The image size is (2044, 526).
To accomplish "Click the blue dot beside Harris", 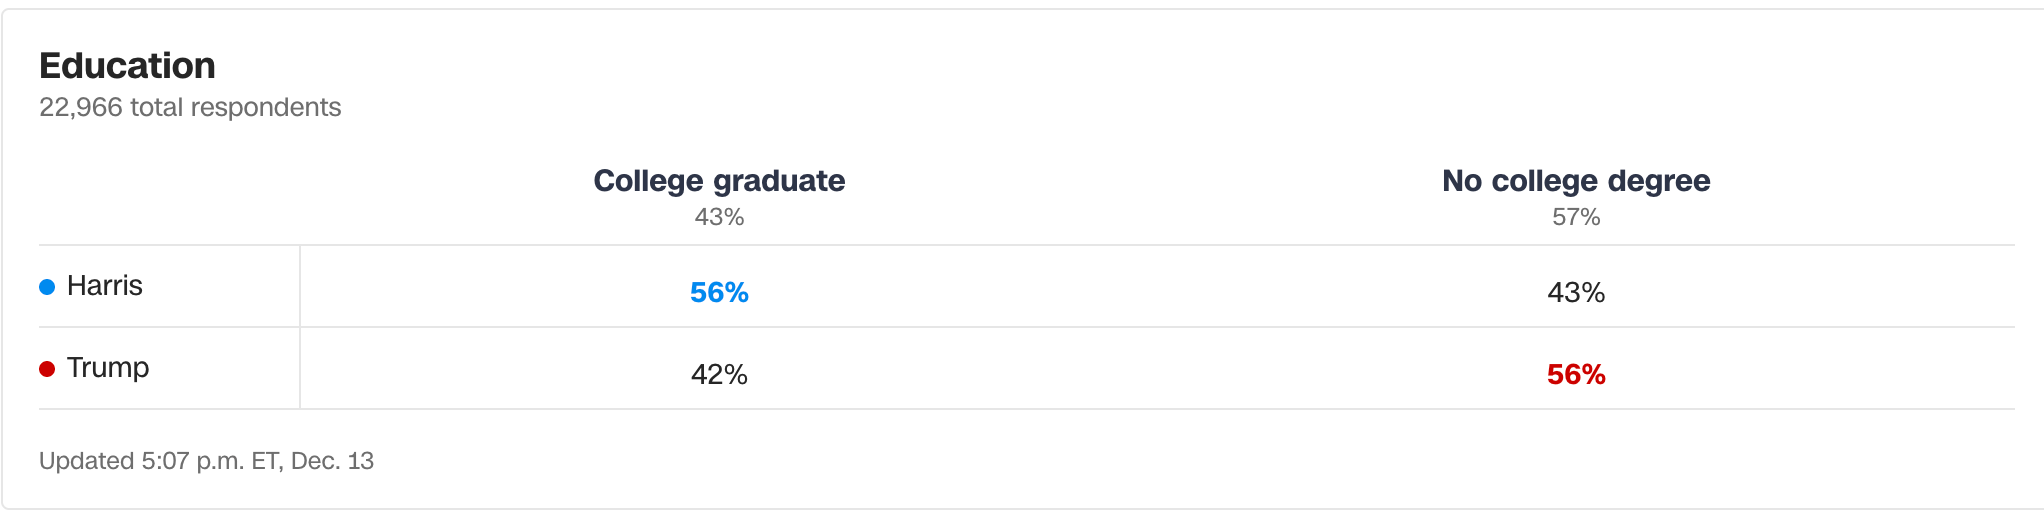I will [47, 287].
